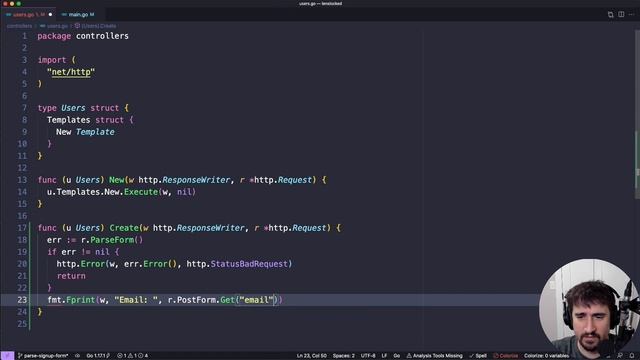
Task: Open the notifications bell icon
Action: coord(632,356)
